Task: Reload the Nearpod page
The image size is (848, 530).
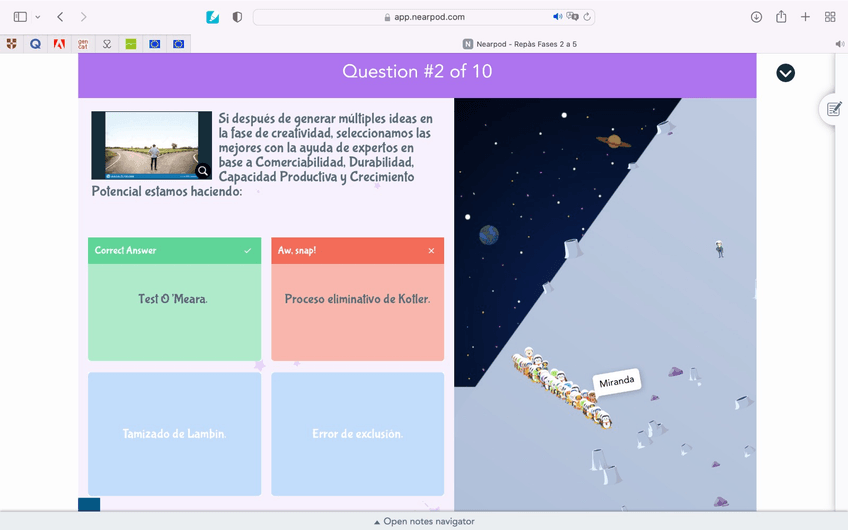Action: [587, 17]
